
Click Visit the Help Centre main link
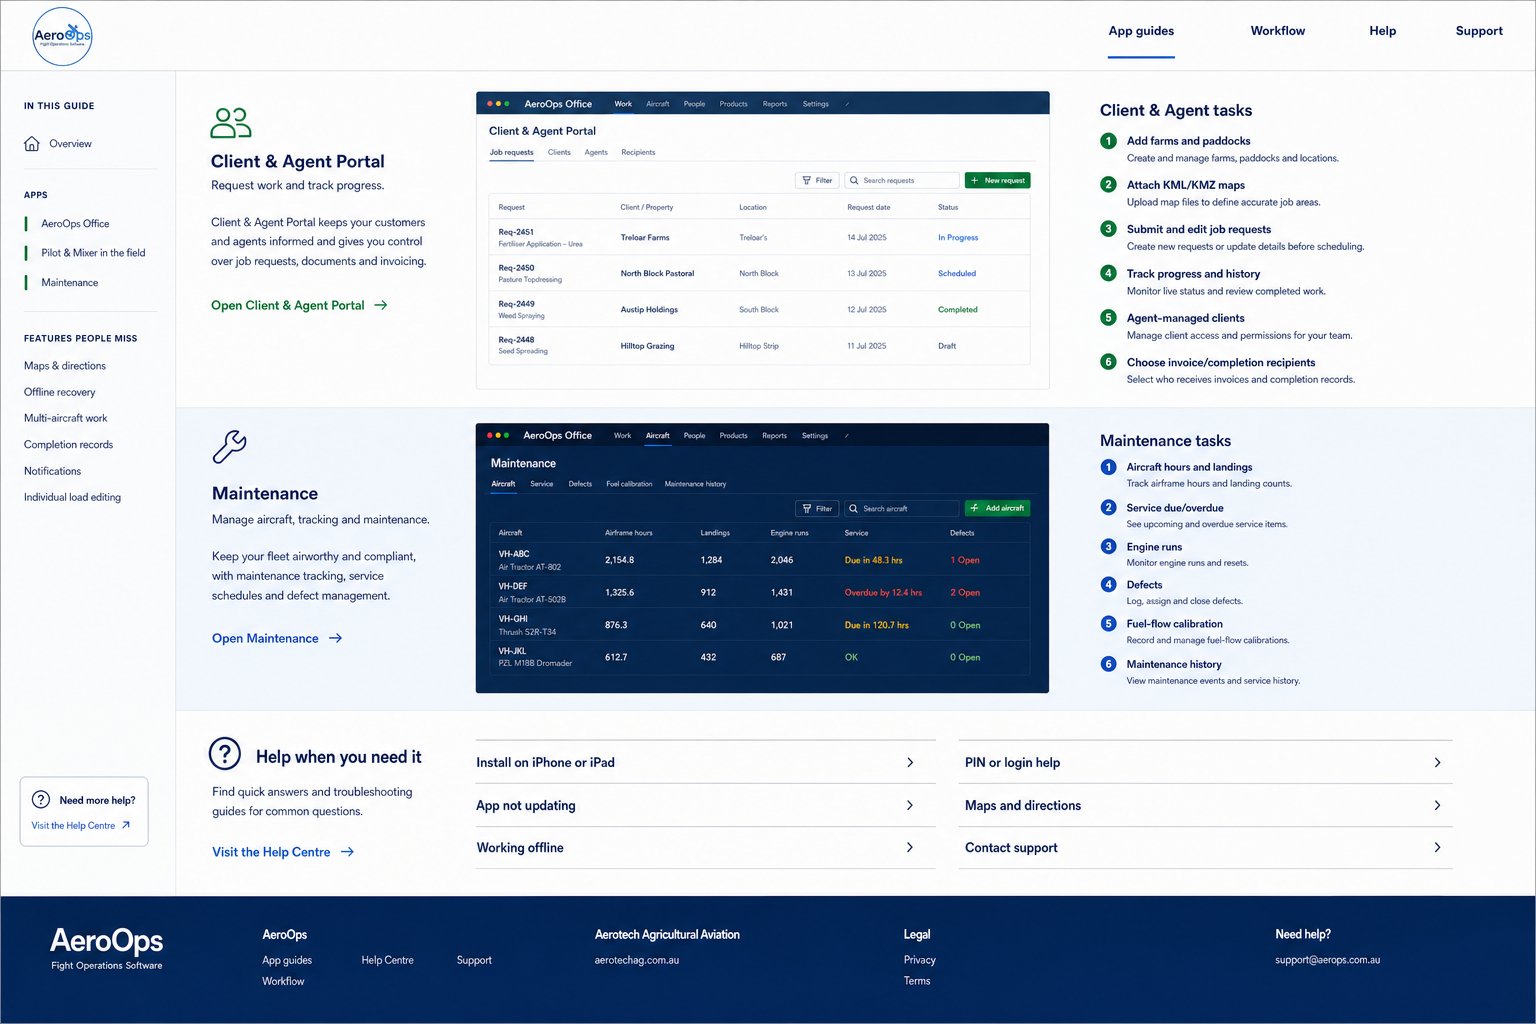pyautogui.click(x=283, y=852)
